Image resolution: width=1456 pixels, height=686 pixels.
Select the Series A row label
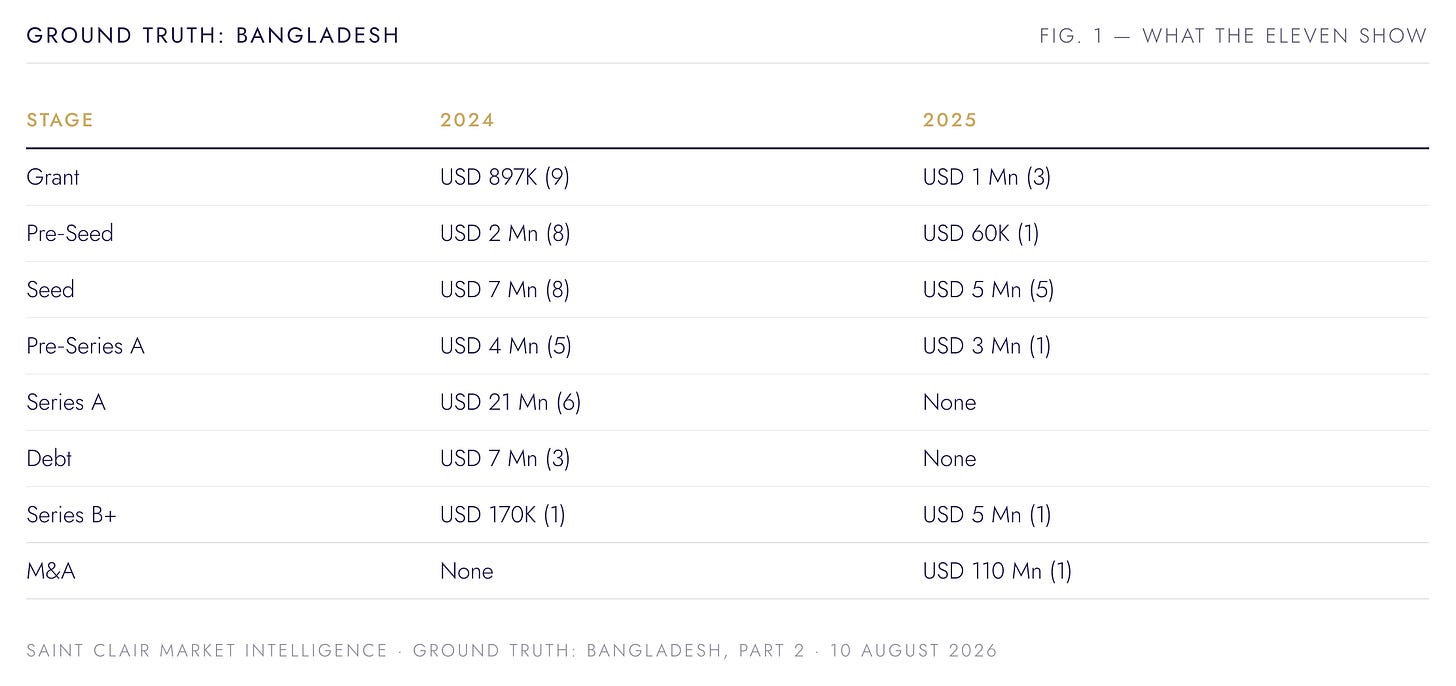click(x=66, y=402)
